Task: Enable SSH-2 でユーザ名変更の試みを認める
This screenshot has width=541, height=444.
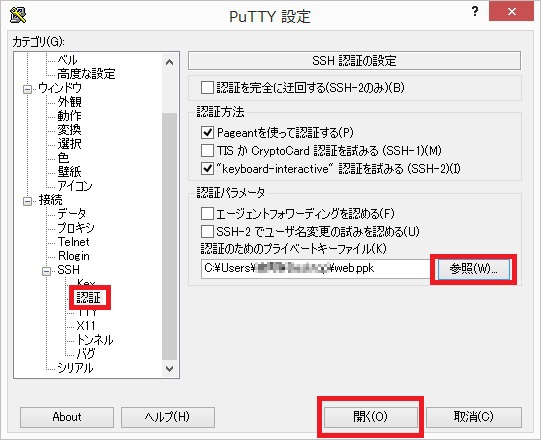Action: point(207,231)
